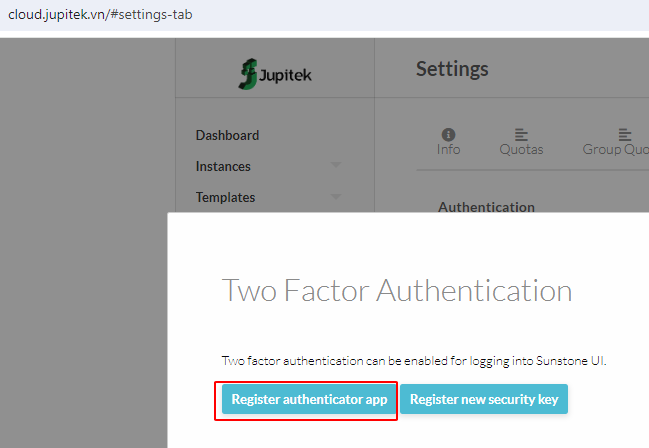Select Templates in the sidebar

(x=225, y=198)
